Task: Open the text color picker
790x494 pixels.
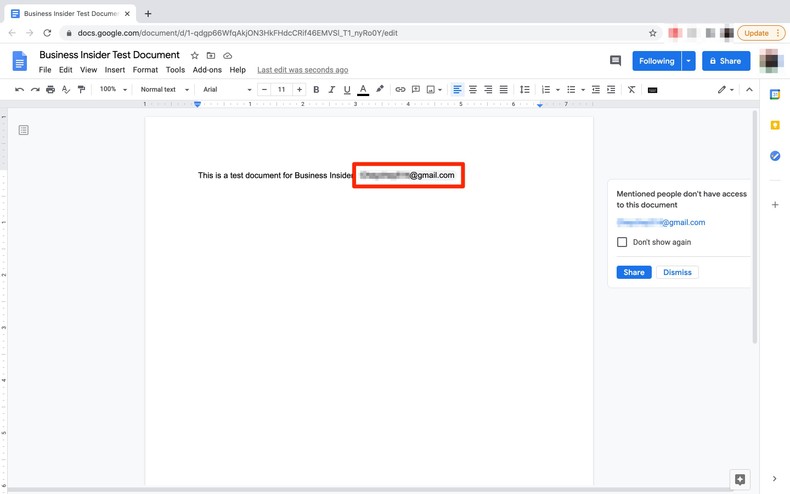Action: [363, 90]
